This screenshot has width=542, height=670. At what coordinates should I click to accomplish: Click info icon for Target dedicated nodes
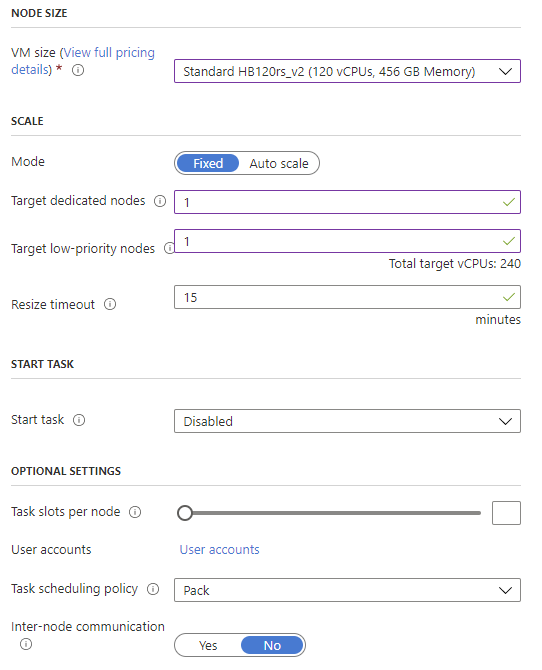pyautogui.click(x=160, y=201)
